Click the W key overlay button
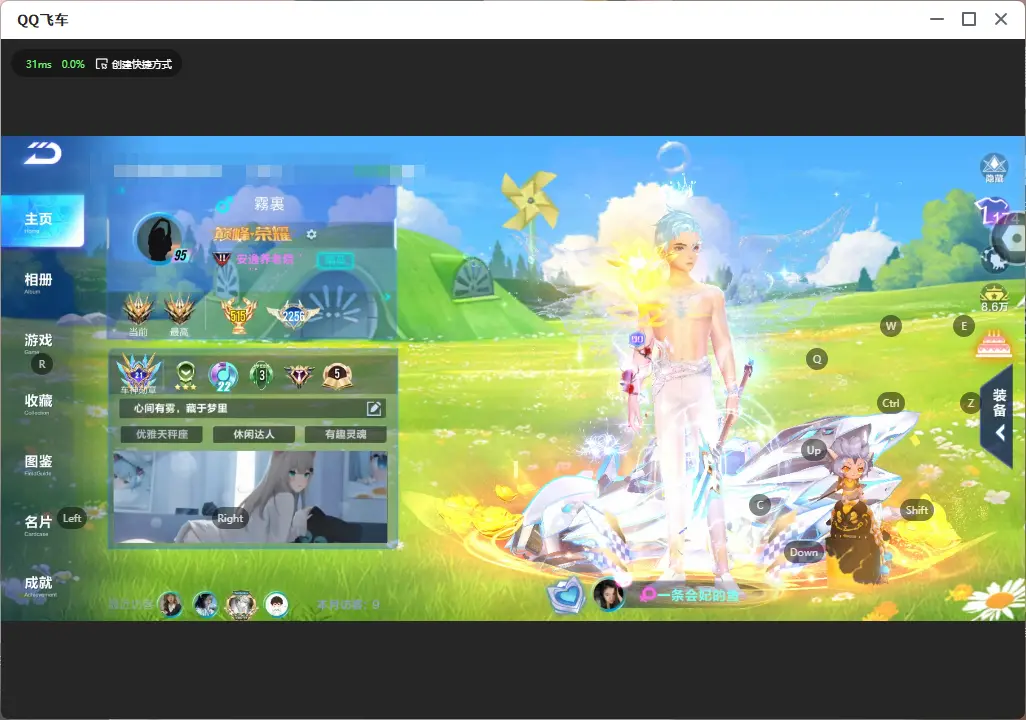This screenshot has height=720, width=1026. pyautogui.click(x=891, y=326)
